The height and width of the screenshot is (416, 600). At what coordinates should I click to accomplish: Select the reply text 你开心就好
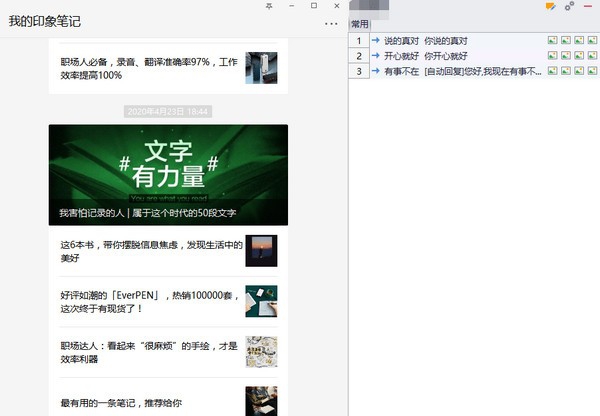pos(446,56)
